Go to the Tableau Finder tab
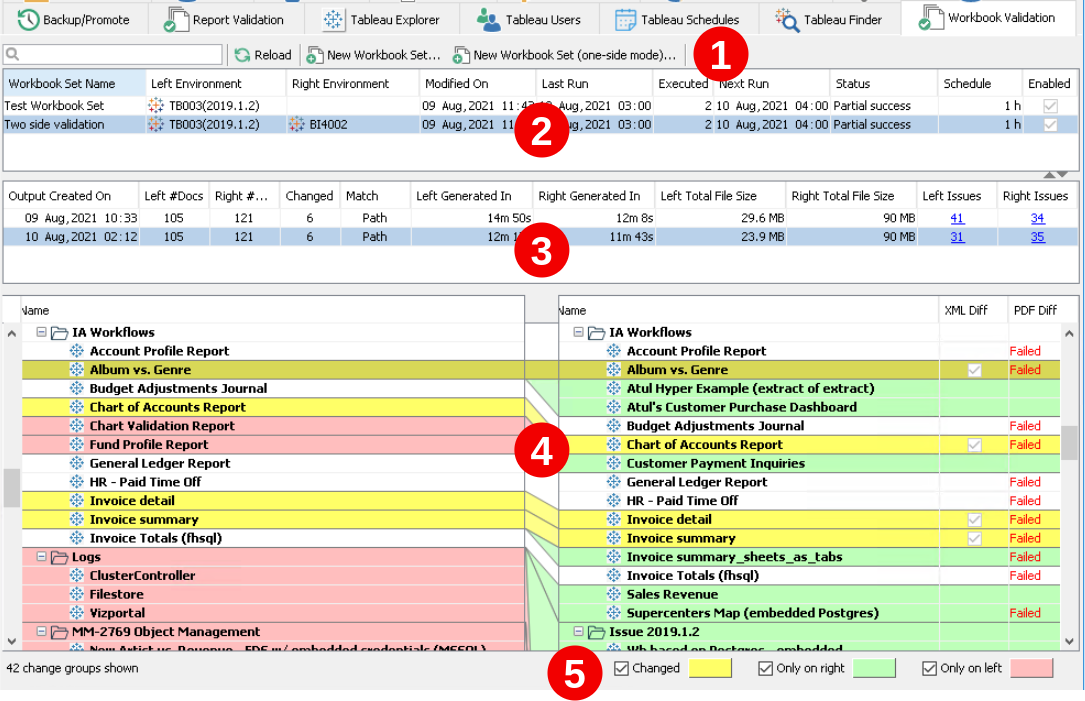Image resolution: width=1085 pixels, height=701 pixels. 829,19
